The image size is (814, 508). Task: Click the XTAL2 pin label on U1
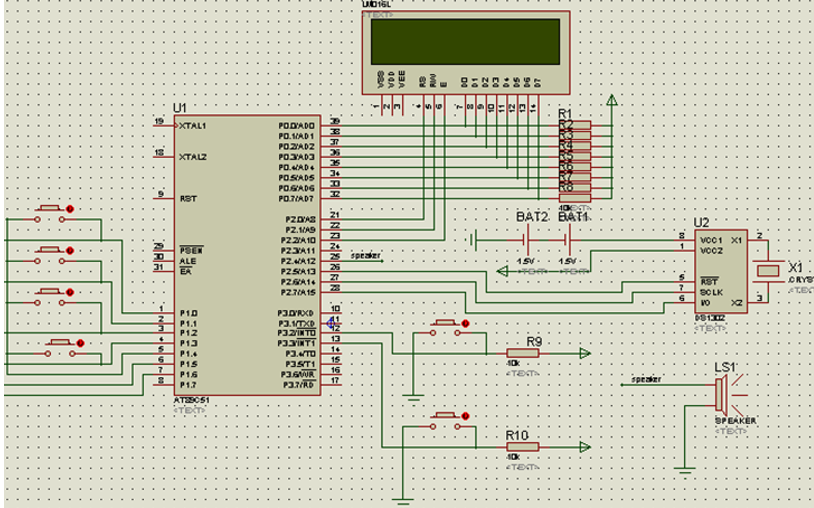pos(193,157)
